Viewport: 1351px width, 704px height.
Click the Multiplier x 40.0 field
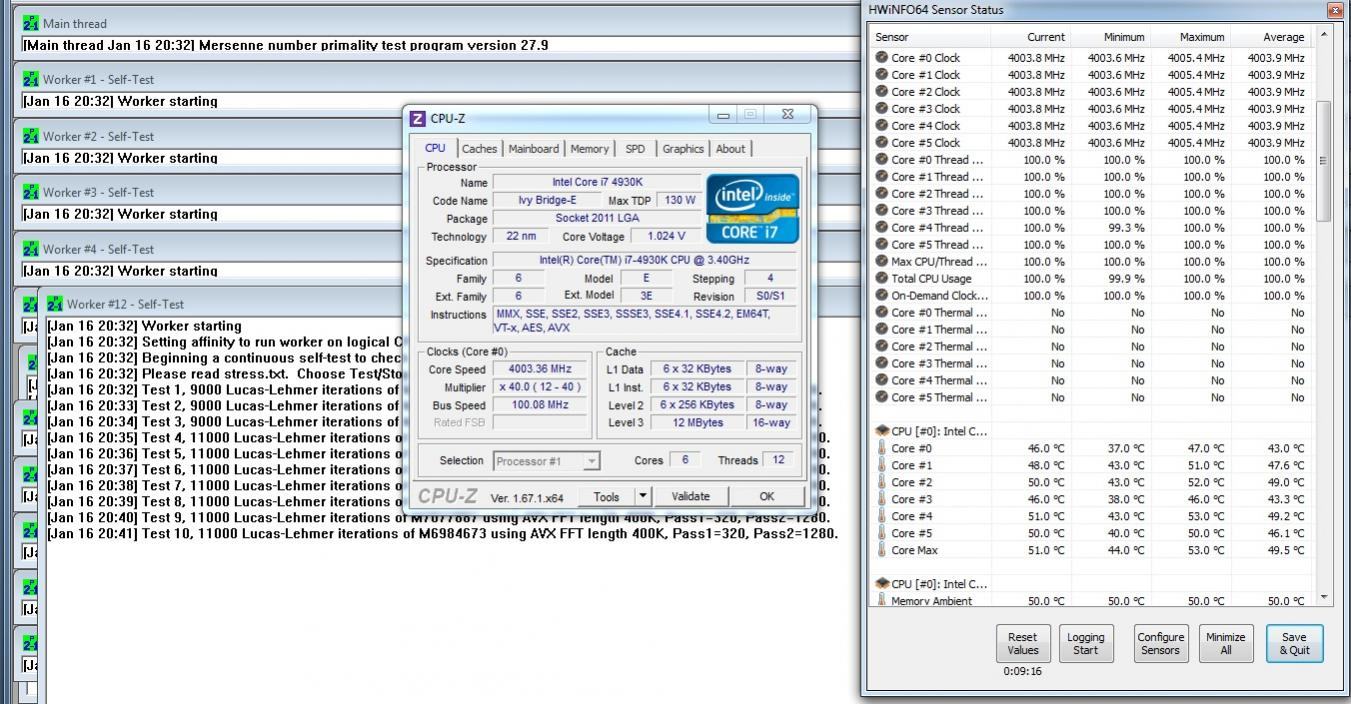coord(540,387)
